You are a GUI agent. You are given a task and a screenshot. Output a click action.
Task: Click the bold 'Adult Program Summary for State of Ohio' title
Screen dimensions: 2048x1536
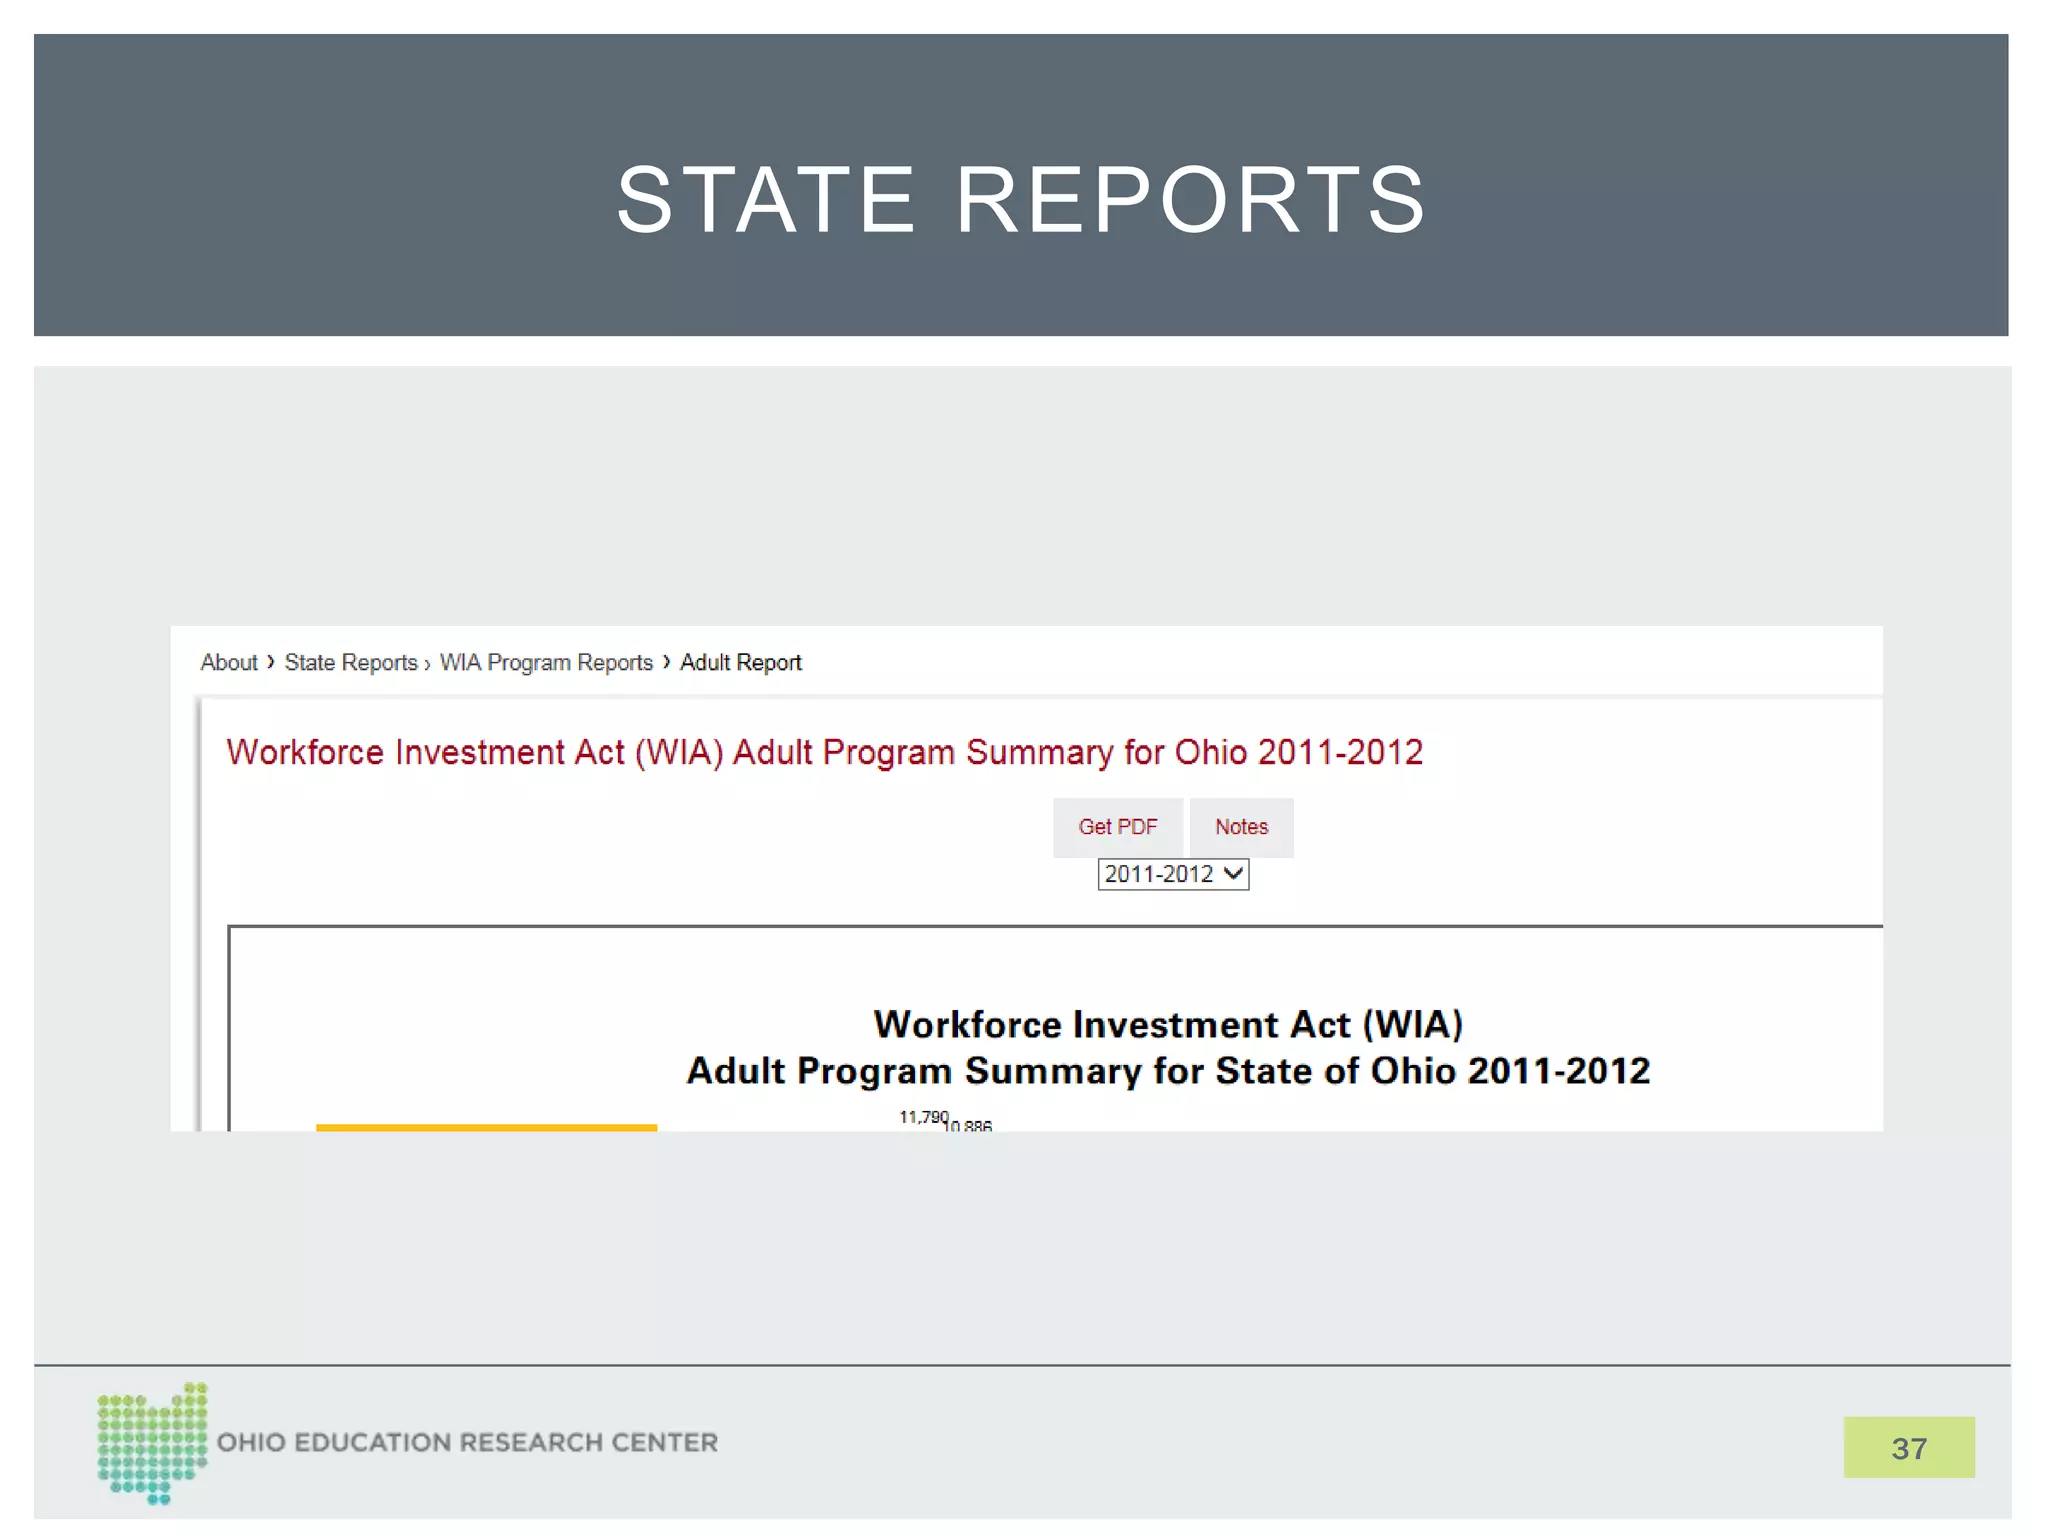tap(1168, 1071)
